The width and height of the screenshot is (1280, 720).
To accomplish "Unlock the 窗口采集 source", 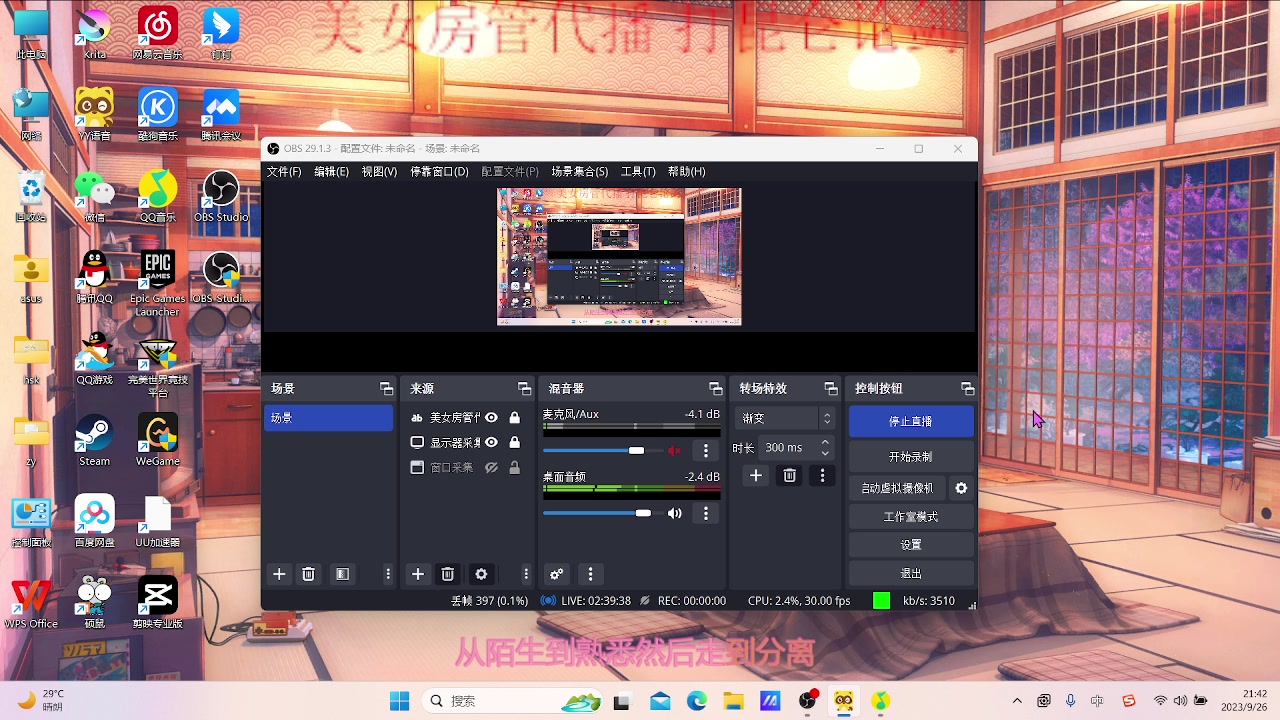I will 514,467.
